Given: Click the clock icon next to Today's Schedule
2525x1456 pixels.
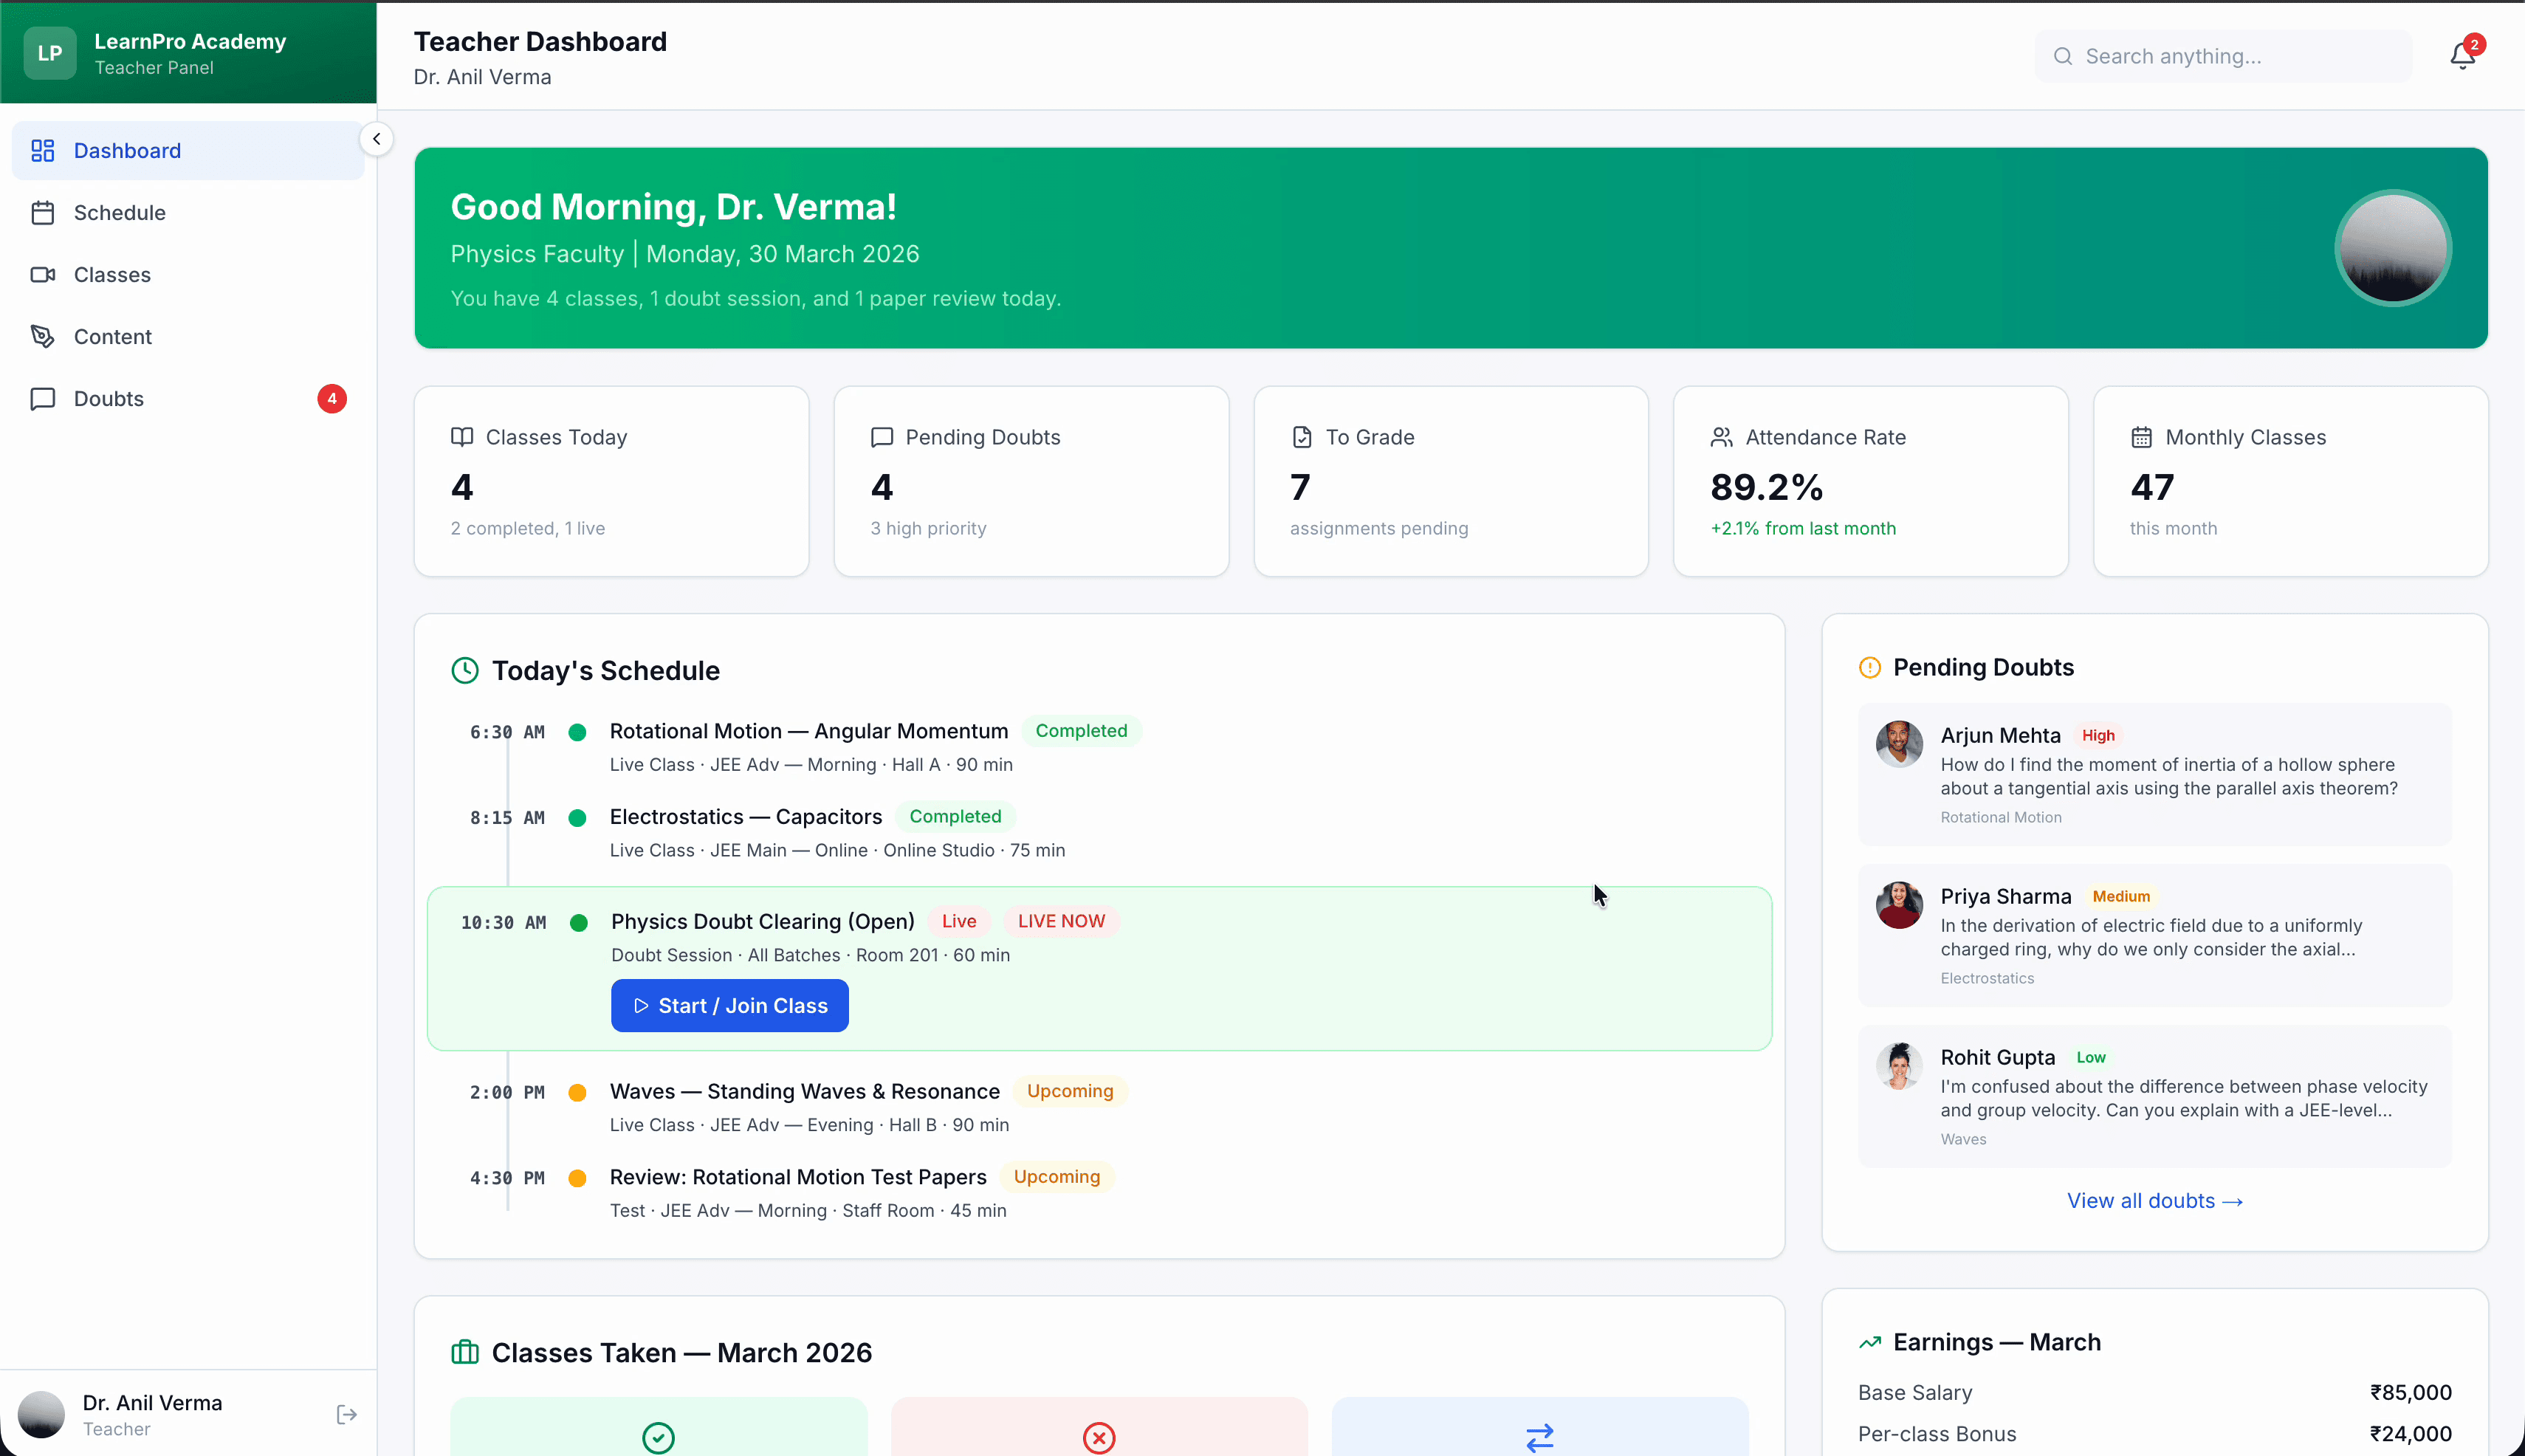Looking at the screenshot, I should pyautogui.click(x=464, y=670).
